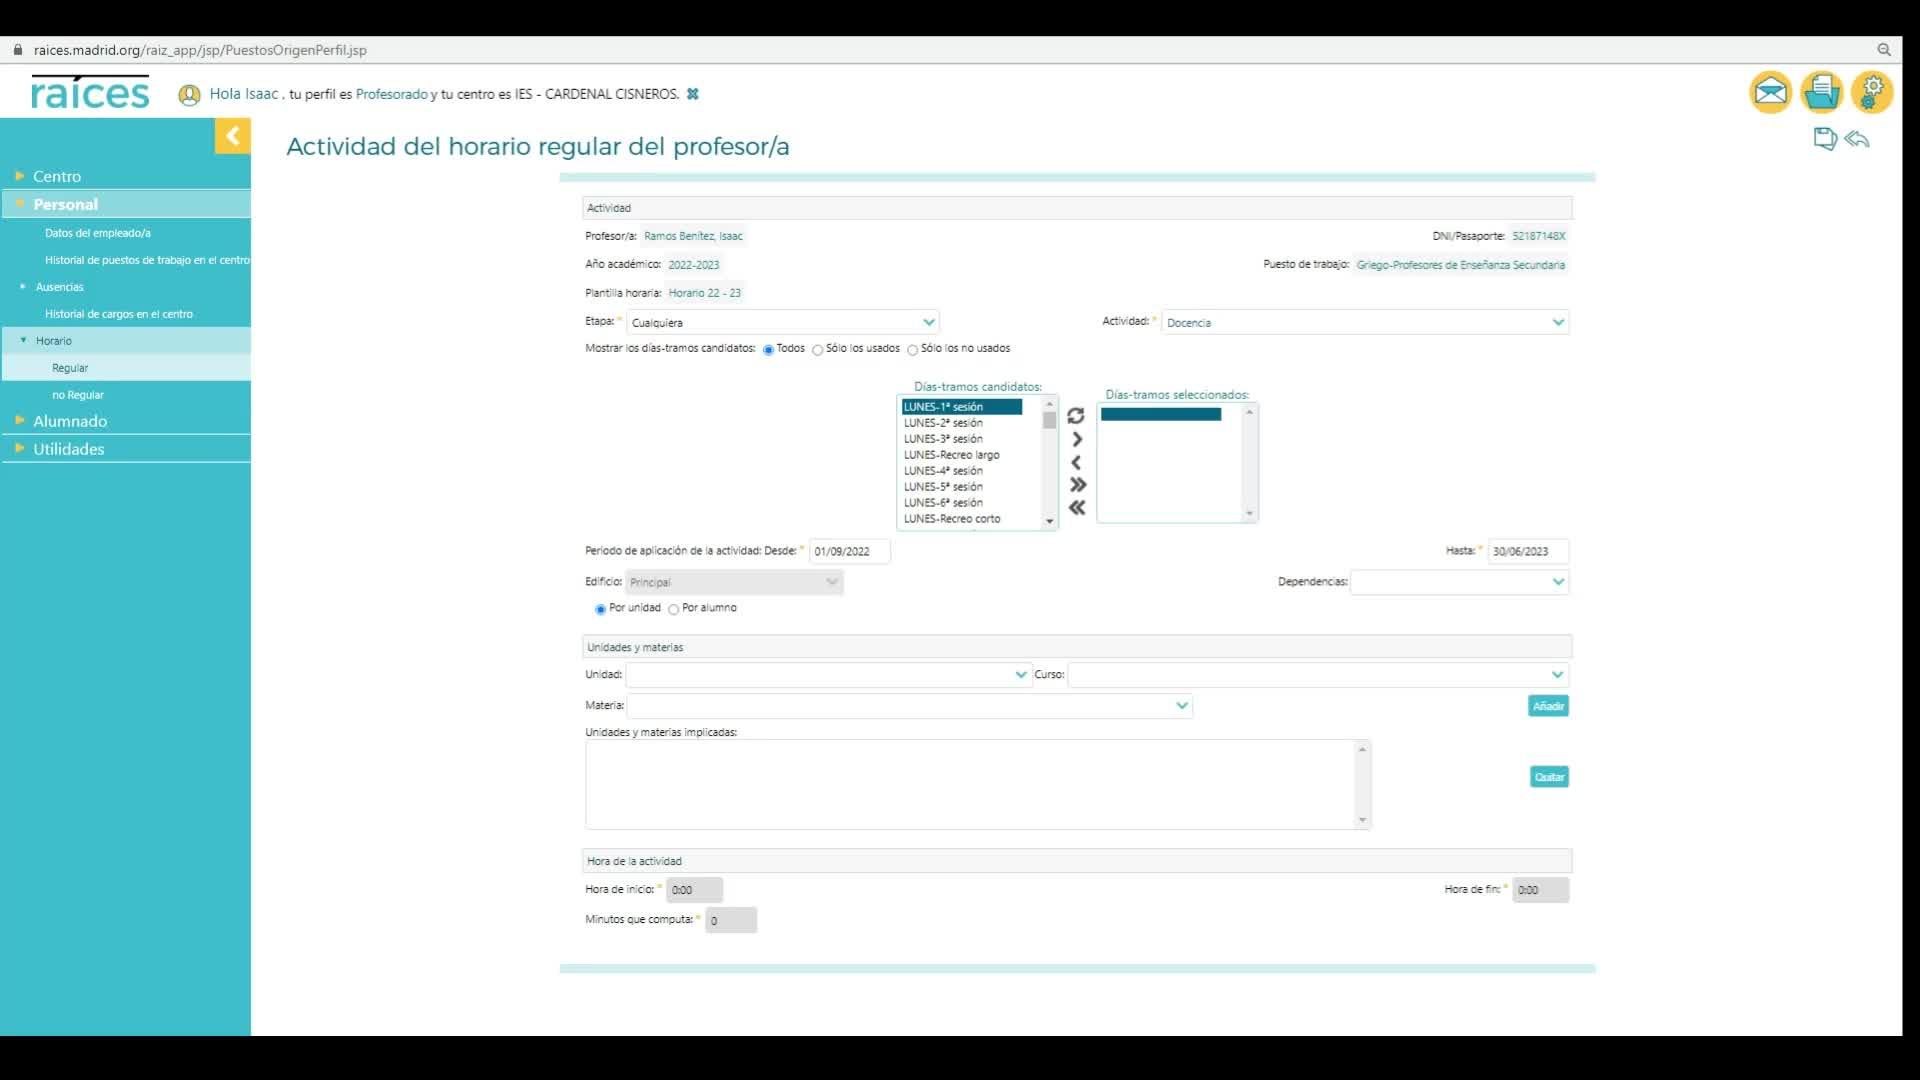Click the save icon below the header

pos(1824,139)
